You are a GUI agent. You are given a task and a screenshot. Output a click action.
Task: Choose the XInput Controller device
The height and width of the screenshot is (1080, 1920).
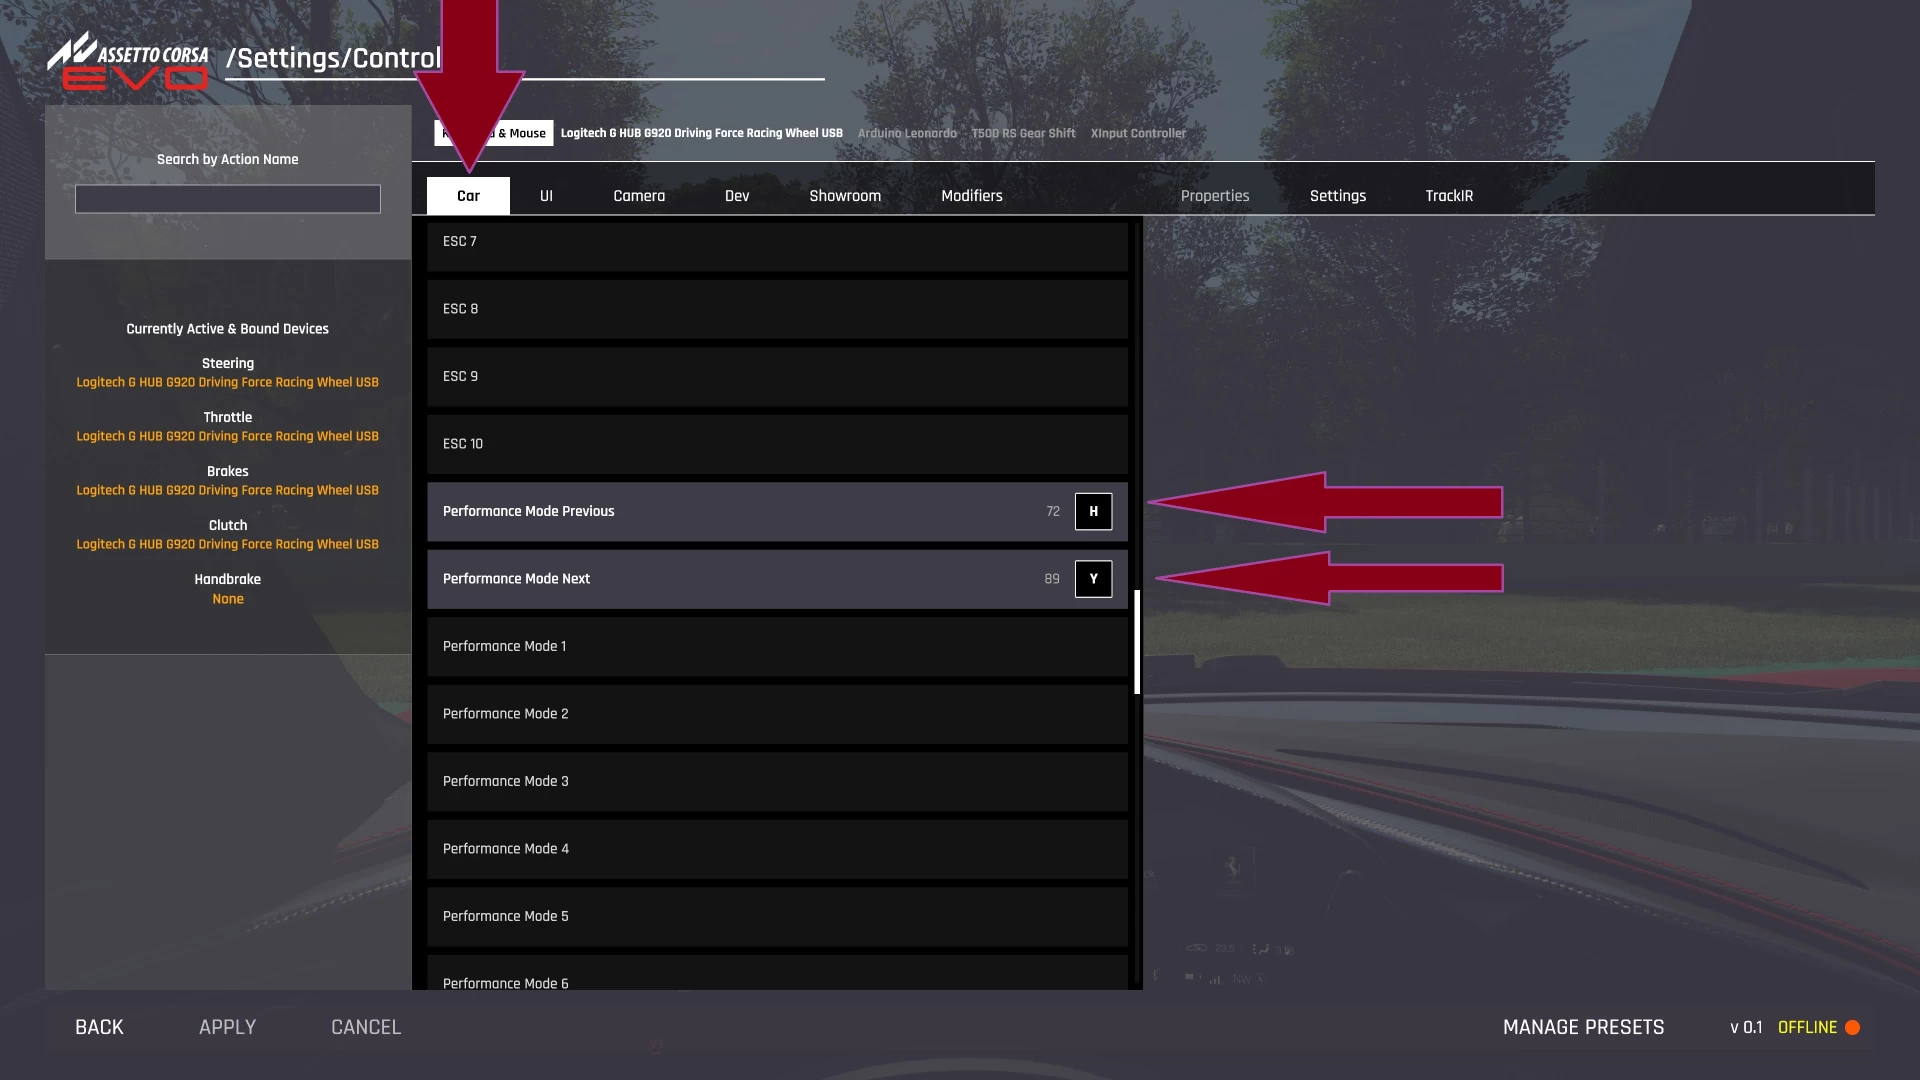click(x=1138, y=133)
